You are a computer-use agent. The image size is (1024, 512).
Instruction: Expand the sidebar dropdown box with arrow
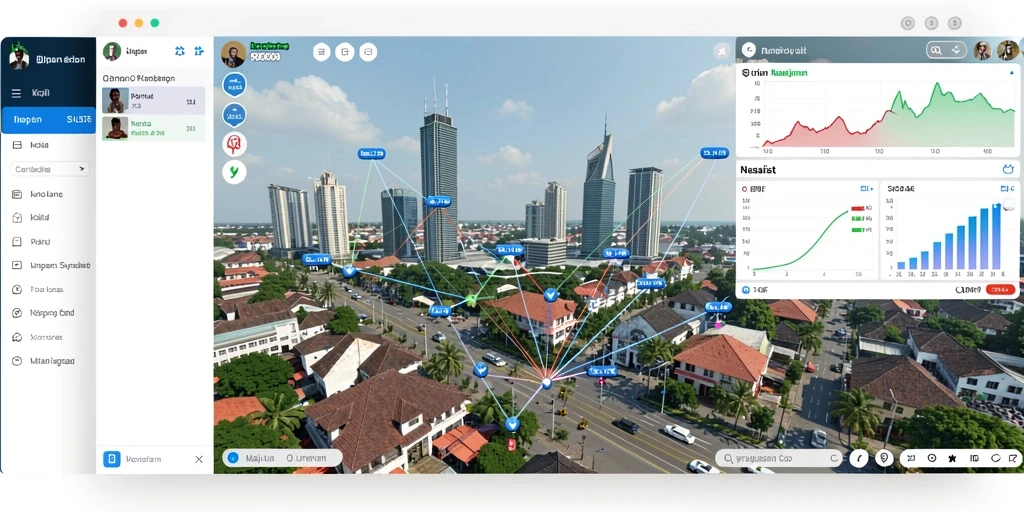pyautogui.click(x=50, y=169)
